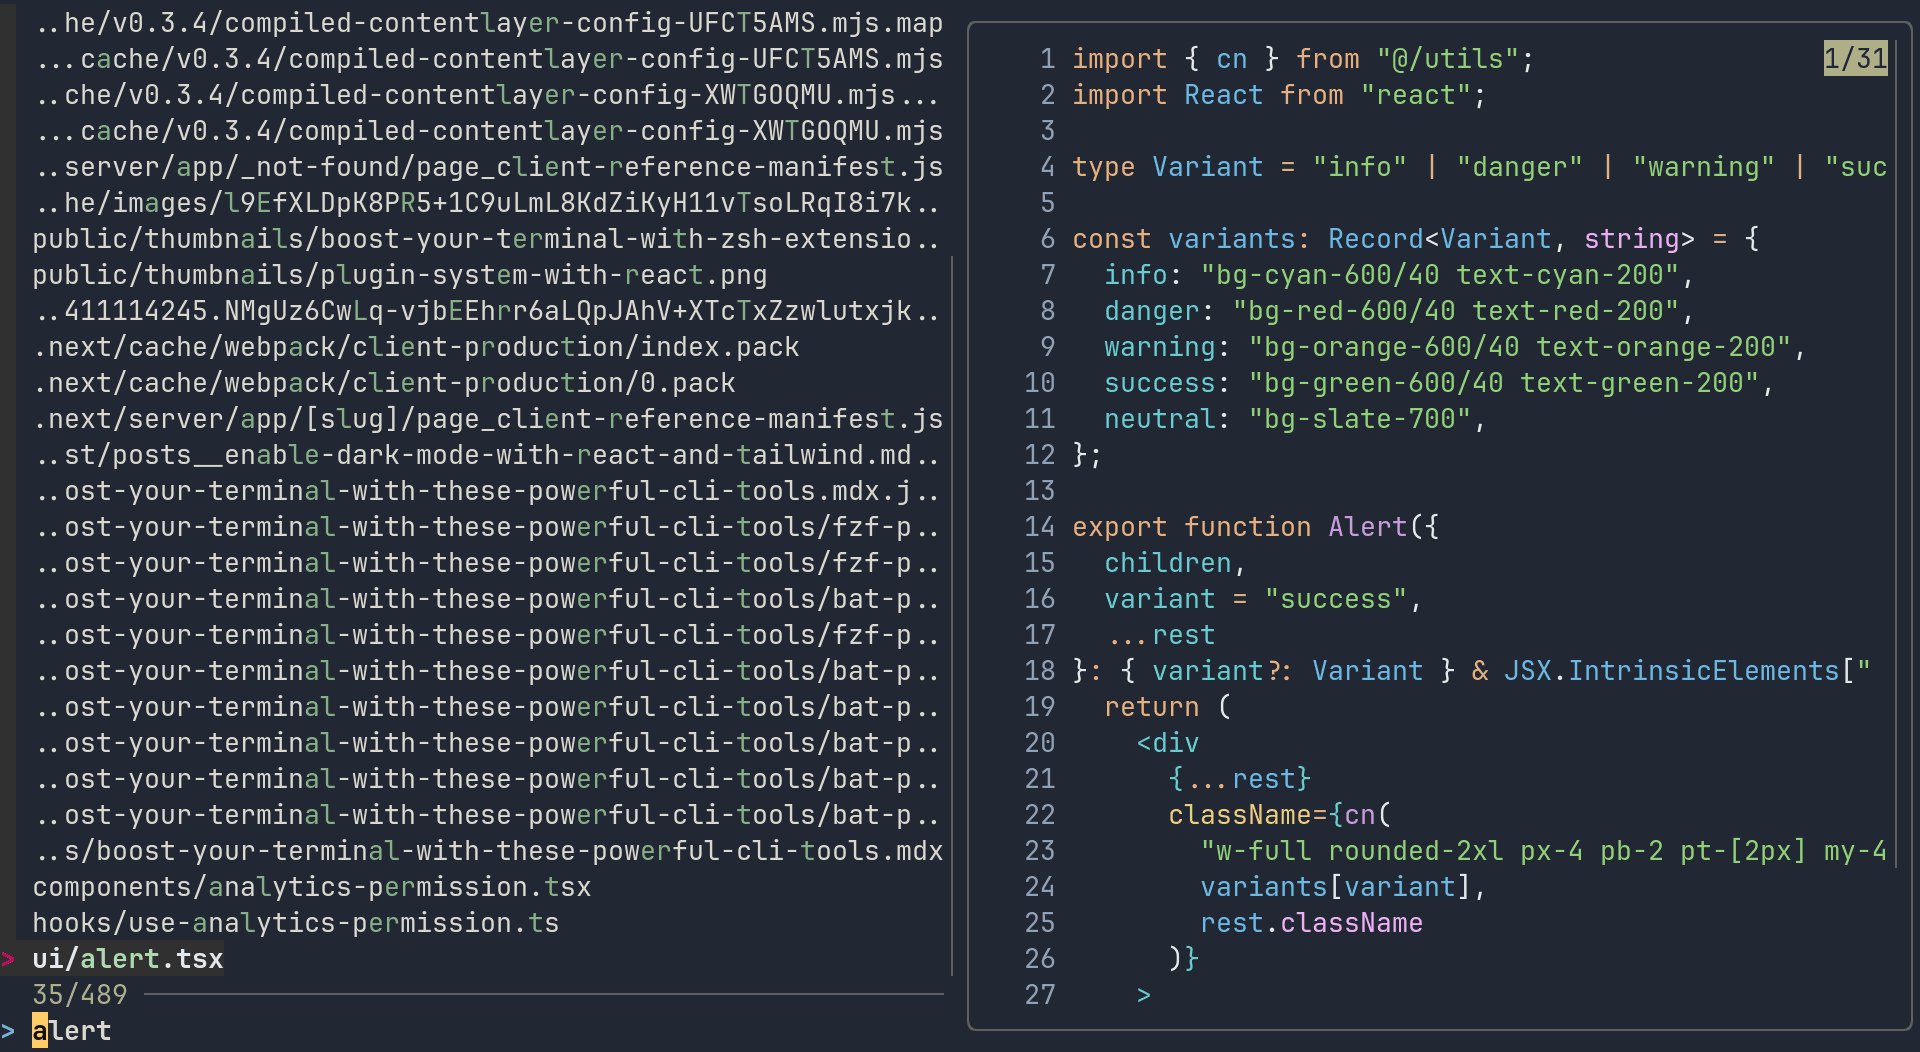
Task: Select the _not-found page_client-reference-manifest.js entry
Action: tap(487, 167)
